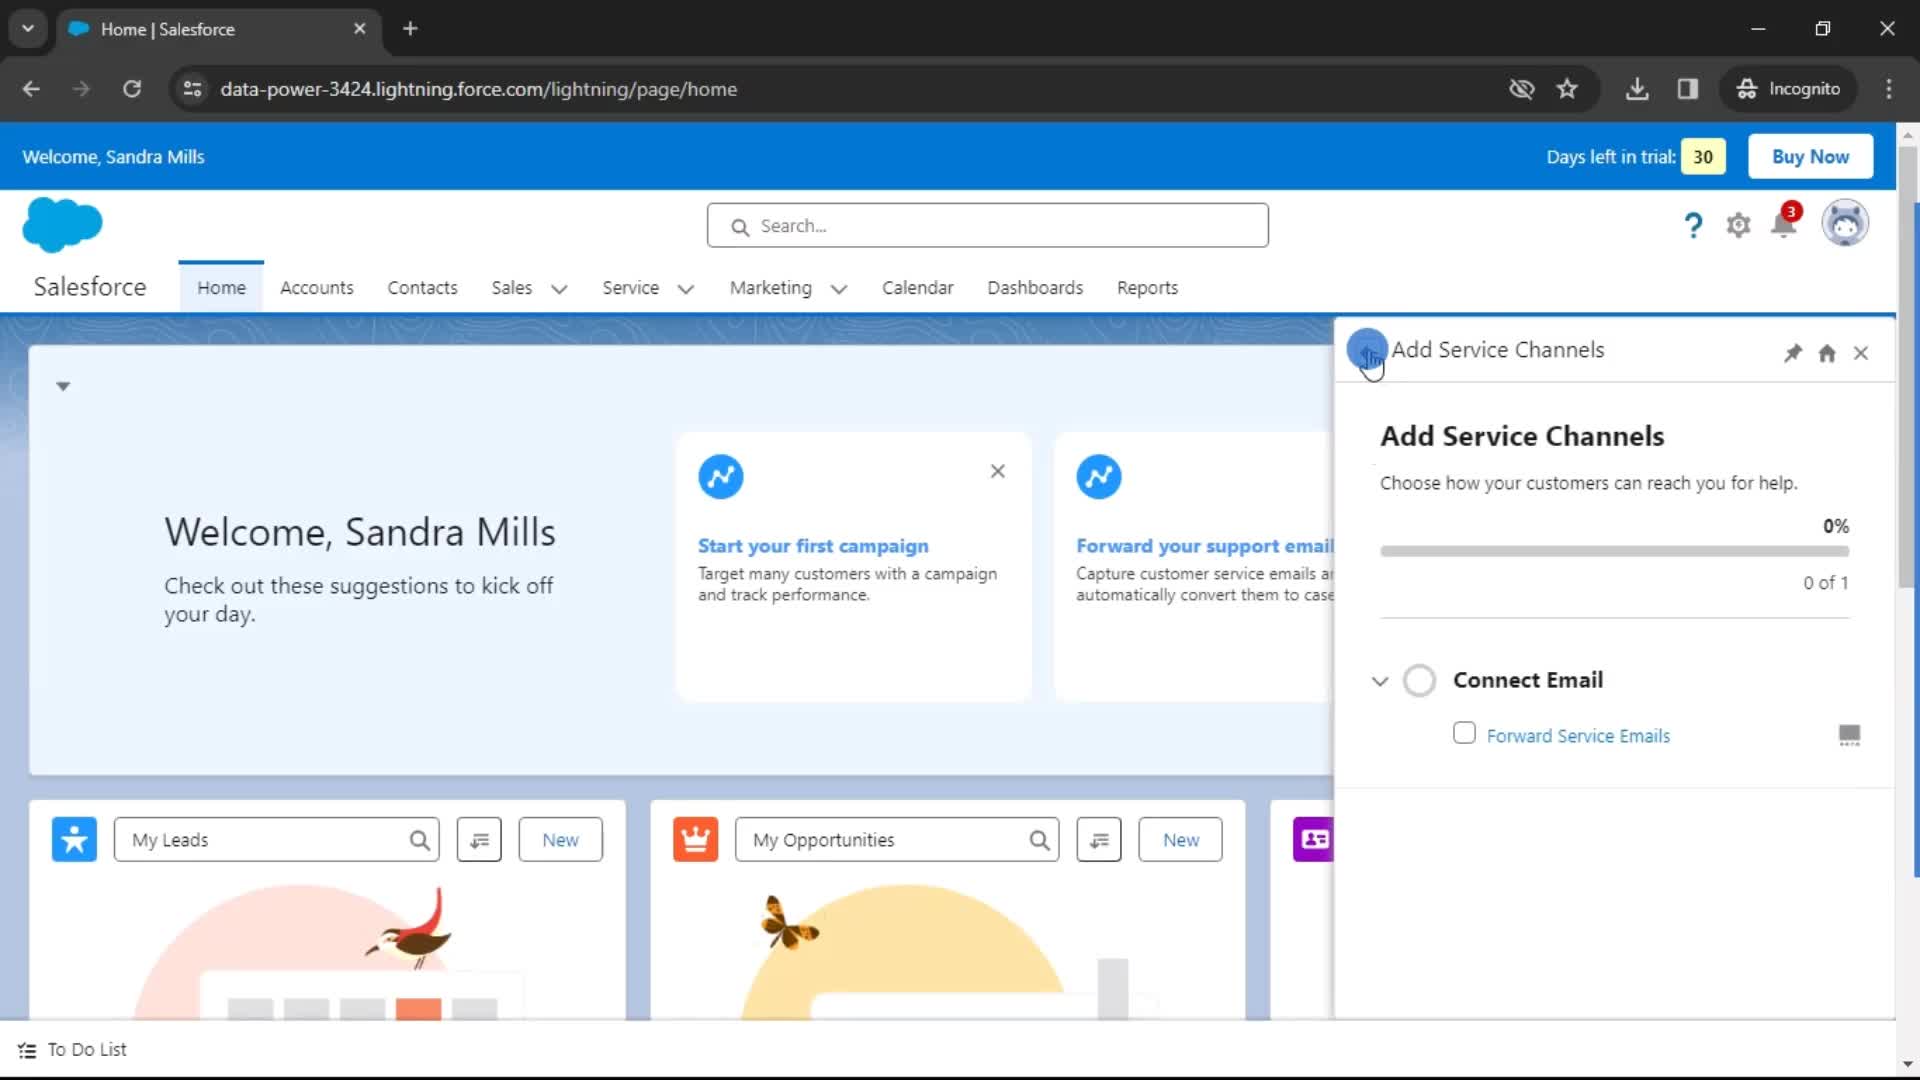Open the Setup gear icon
The image size is (1920, 1080).
(x=1739, y=226)
